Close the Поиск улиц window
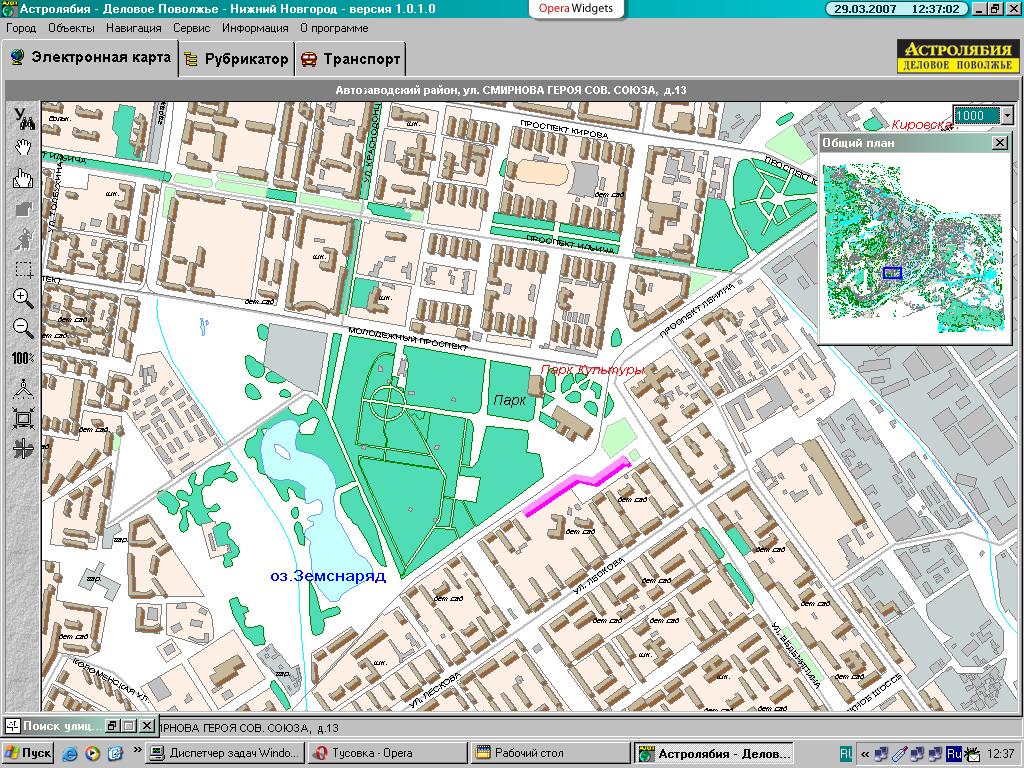 148,726
